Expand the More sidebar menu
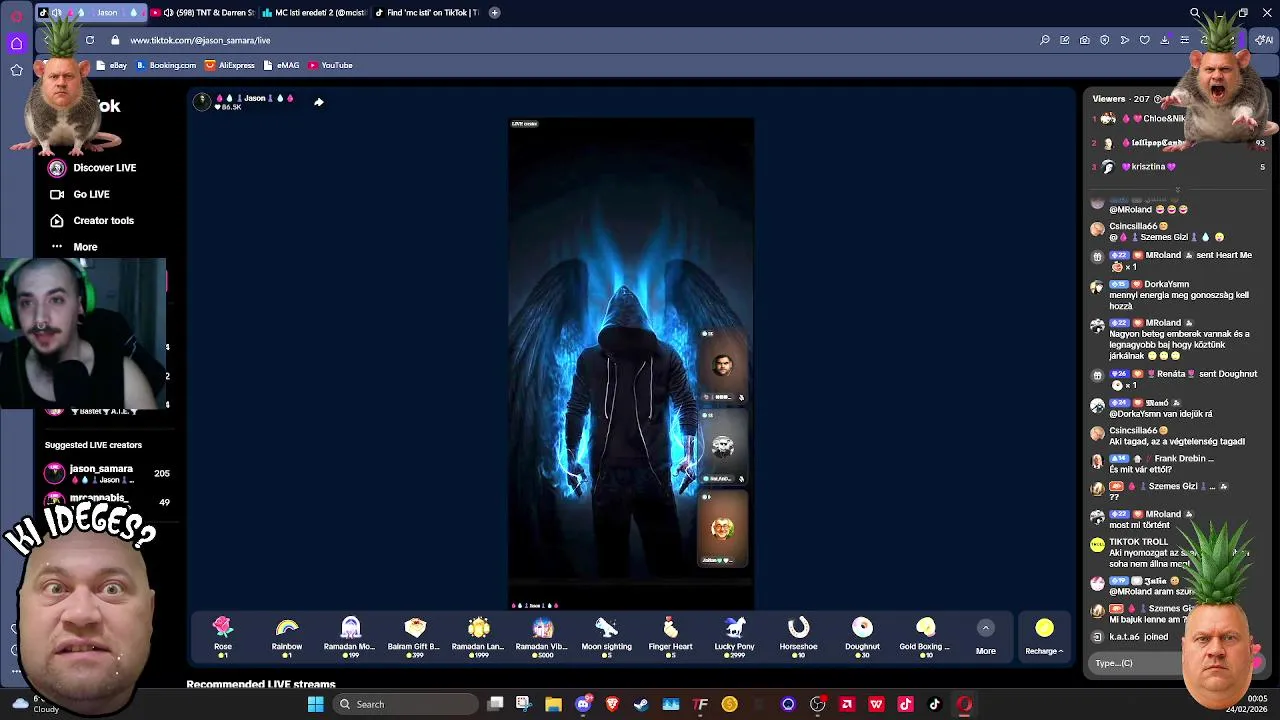Image resolution: width=1280 pixels, height=720 pixels. pos(74,247)
